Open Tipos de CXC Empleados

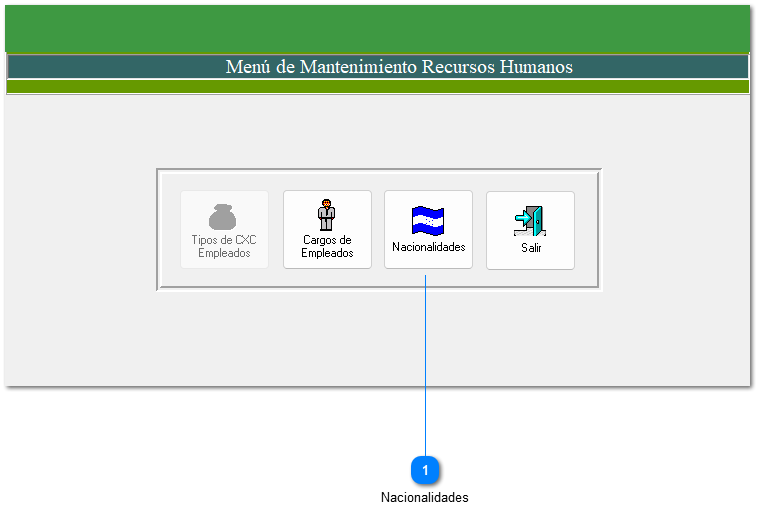tap(224, 230)
